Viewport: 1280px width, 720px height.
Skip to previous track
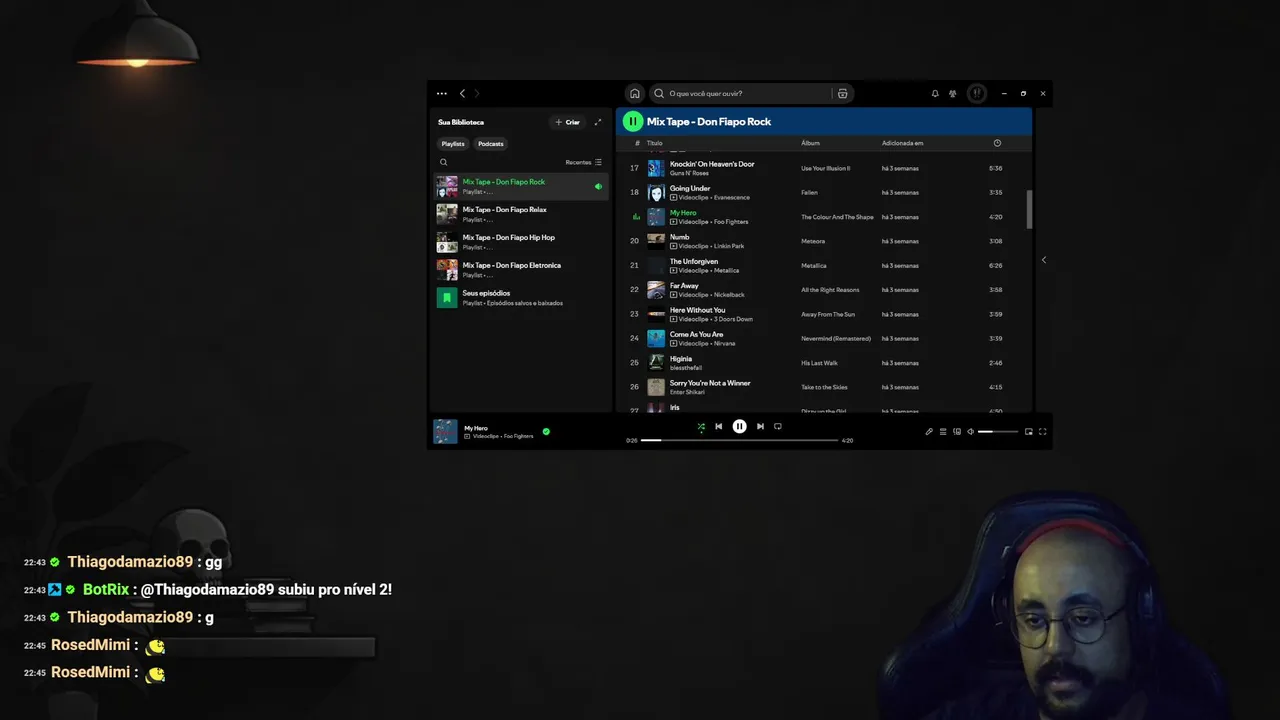click(x=718, y=426)
